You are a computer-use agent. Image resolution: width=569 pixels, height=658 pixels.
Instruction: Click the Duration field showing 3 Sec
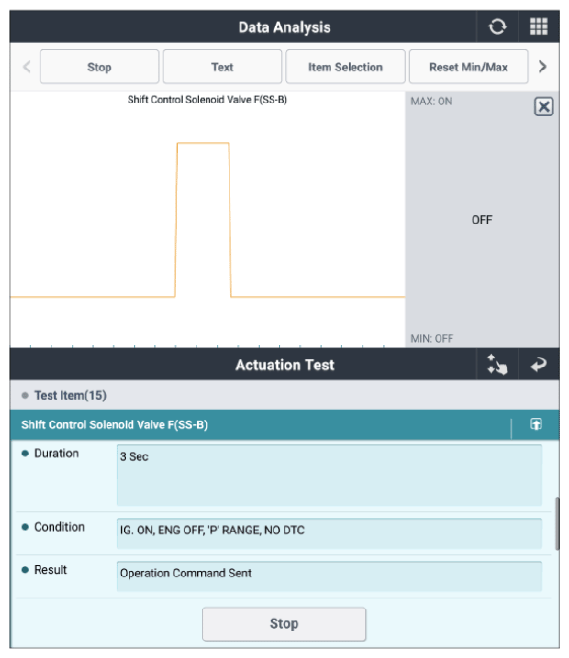(x=329, y=475)
